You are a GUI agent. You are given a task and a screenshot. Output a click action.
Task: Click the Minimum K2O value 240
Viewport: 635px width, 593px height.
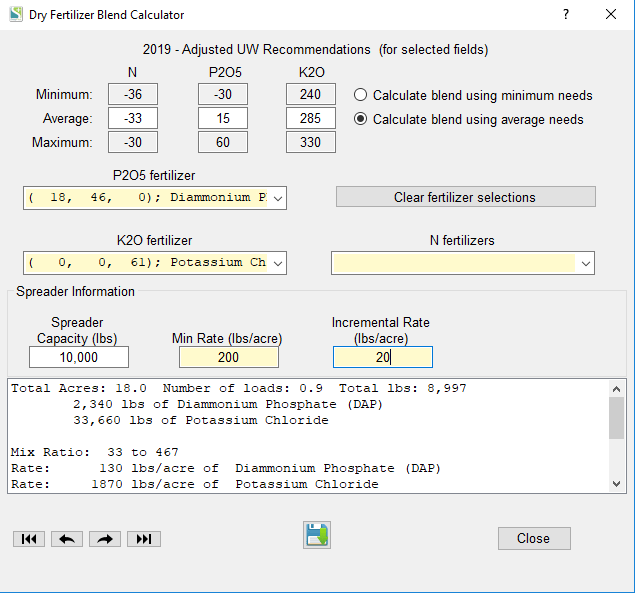(311, 94)
